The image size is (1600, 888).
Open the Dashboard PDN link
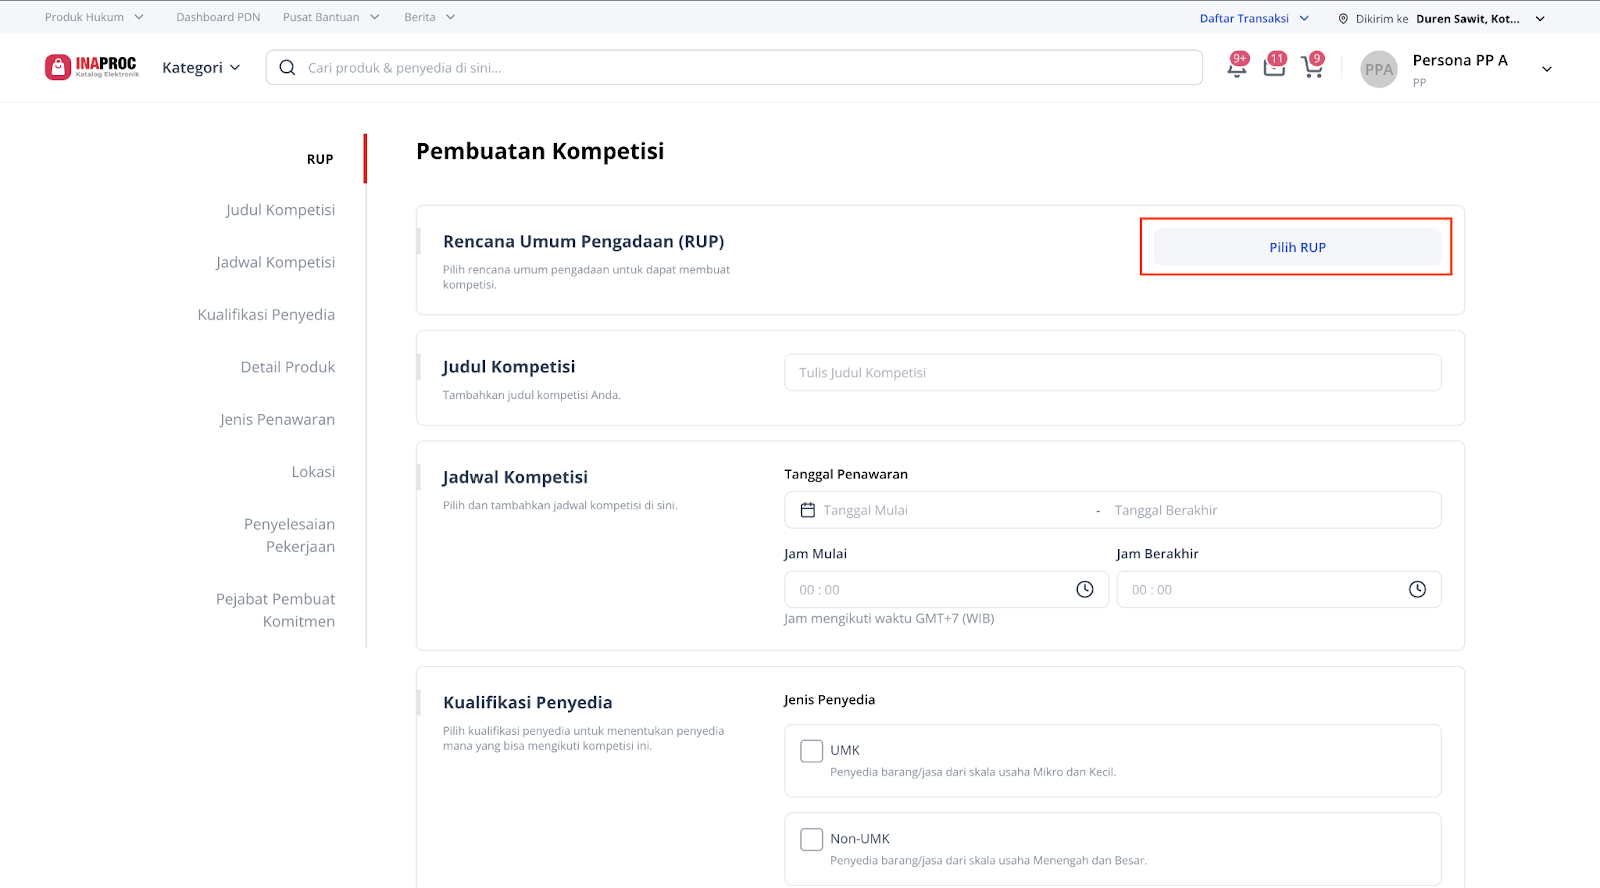click(218, 17)
